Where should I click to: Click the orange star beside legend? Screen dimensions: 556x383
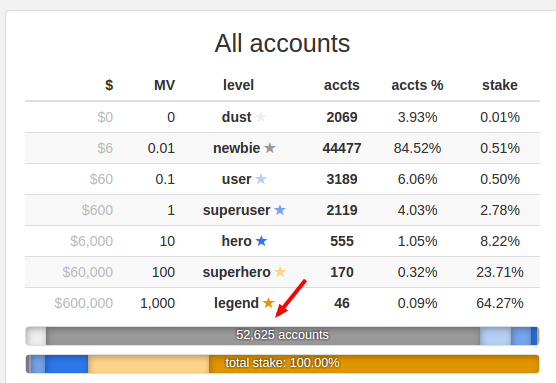[268, 303]
